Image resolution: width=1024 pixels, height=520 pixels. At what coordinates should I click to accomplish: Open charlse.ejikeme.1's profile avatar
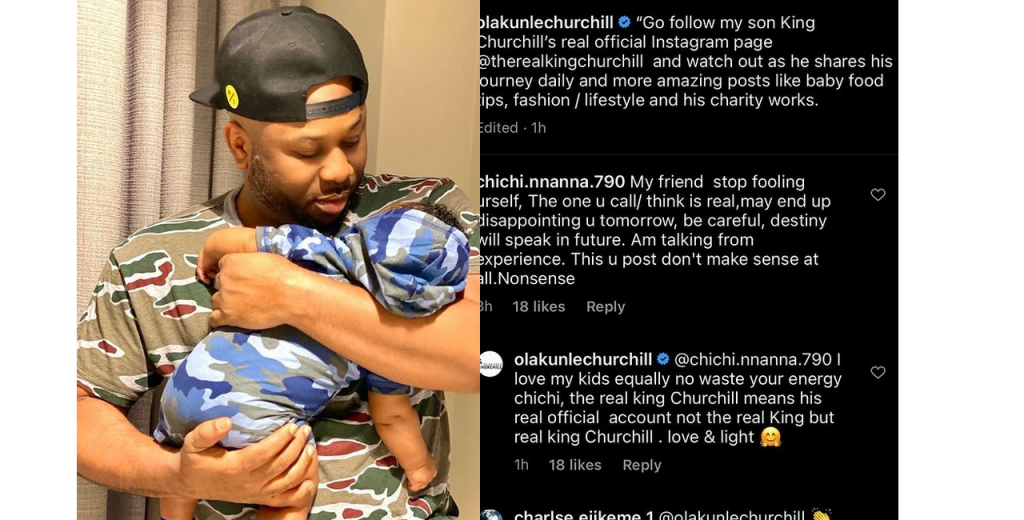(491, 515)
